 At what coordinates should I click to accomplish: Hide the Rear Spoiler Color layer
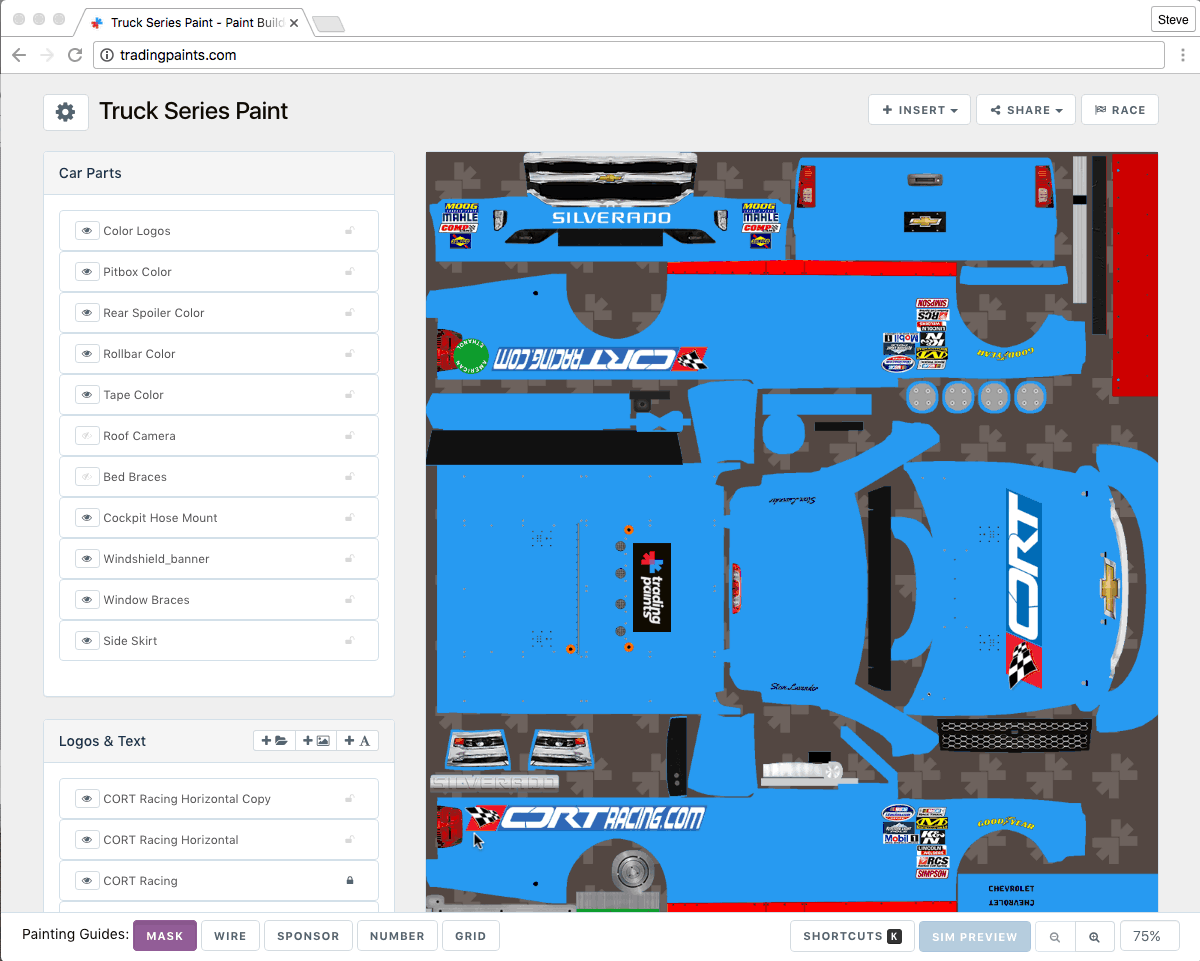(87, 313)
